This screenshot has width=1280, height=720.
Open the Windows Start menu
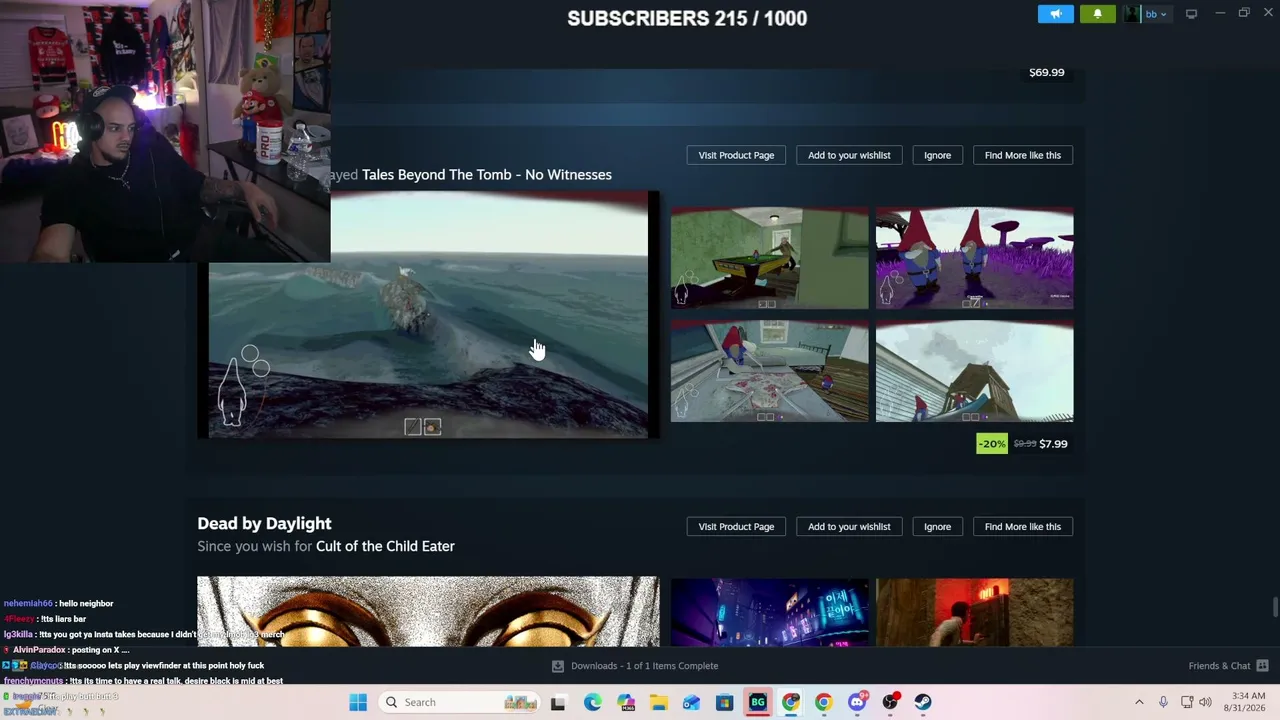tap(358, 702)
